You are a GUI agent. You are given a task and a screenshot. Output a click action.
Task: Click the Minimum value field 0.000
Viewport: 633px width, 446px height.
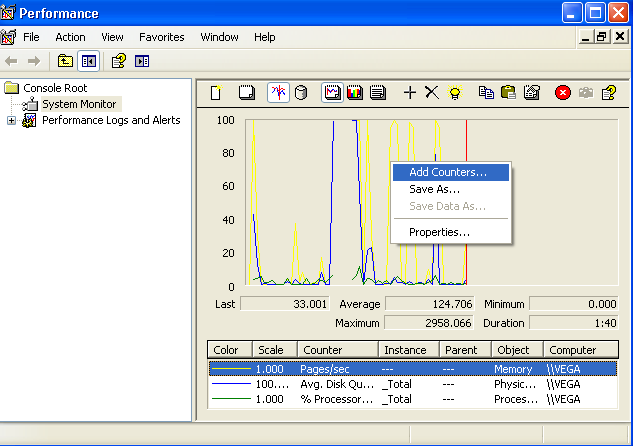[x=574, y=304]
